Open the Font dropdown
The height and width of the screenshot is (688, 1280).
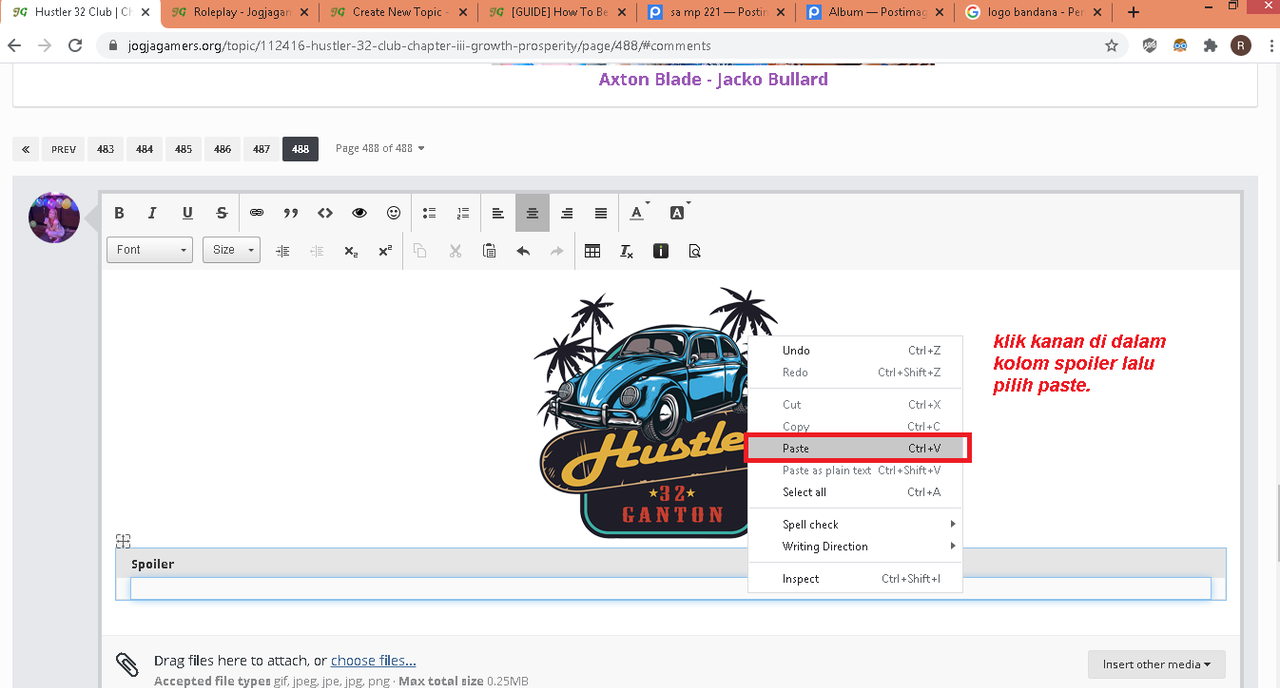coord(150,250)
